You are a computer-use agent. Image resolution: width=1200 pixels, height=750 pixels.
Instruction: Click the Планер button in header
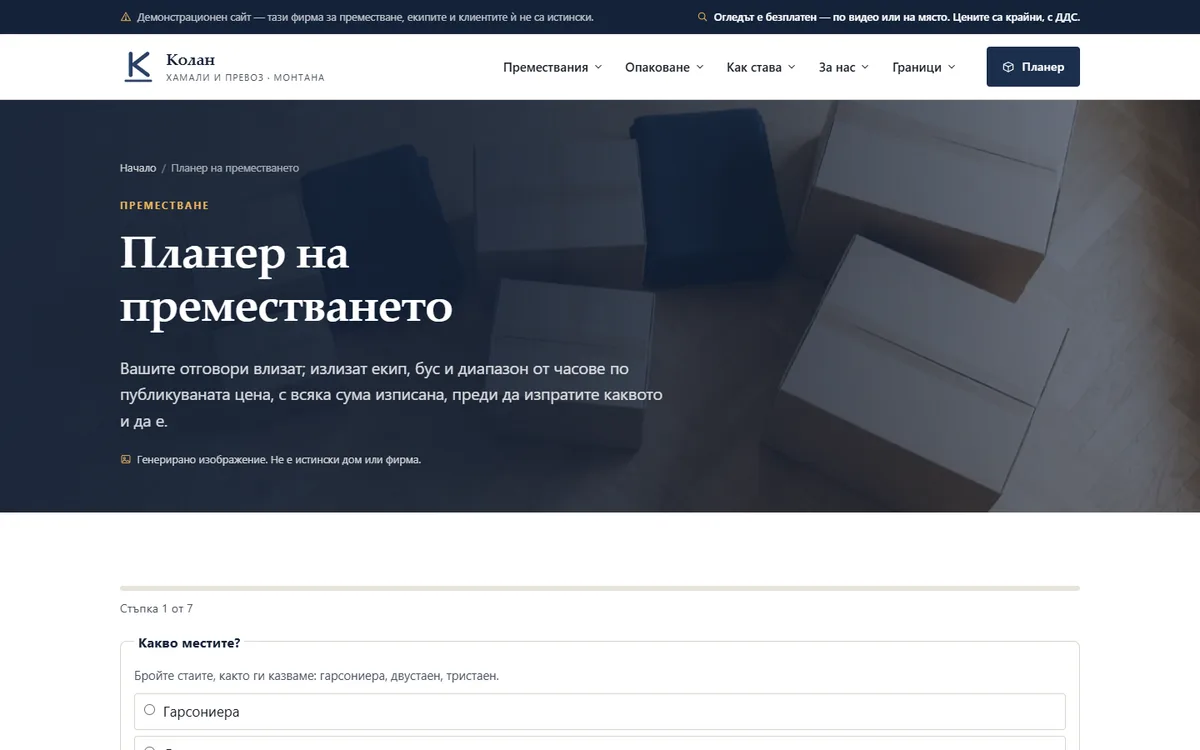[1033, 67]
